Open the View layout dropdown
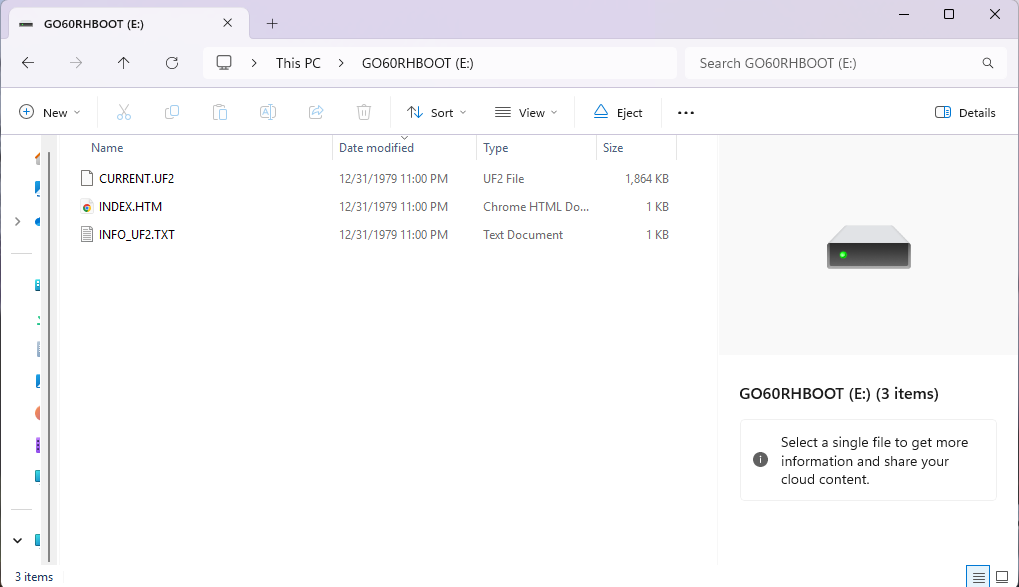The height and width of the screenshot is (587, 1019). pos(526,113)
